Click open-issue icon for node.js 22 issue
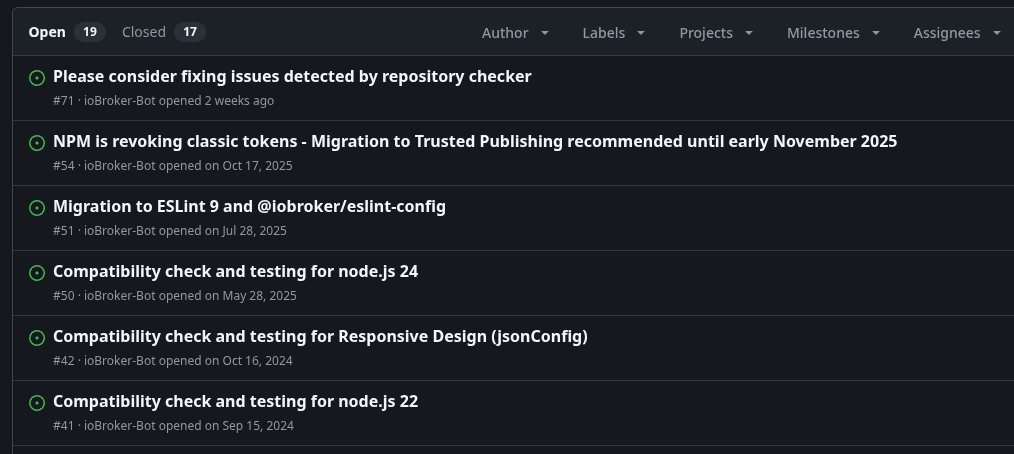The image size is (1014, 454). 37,402
